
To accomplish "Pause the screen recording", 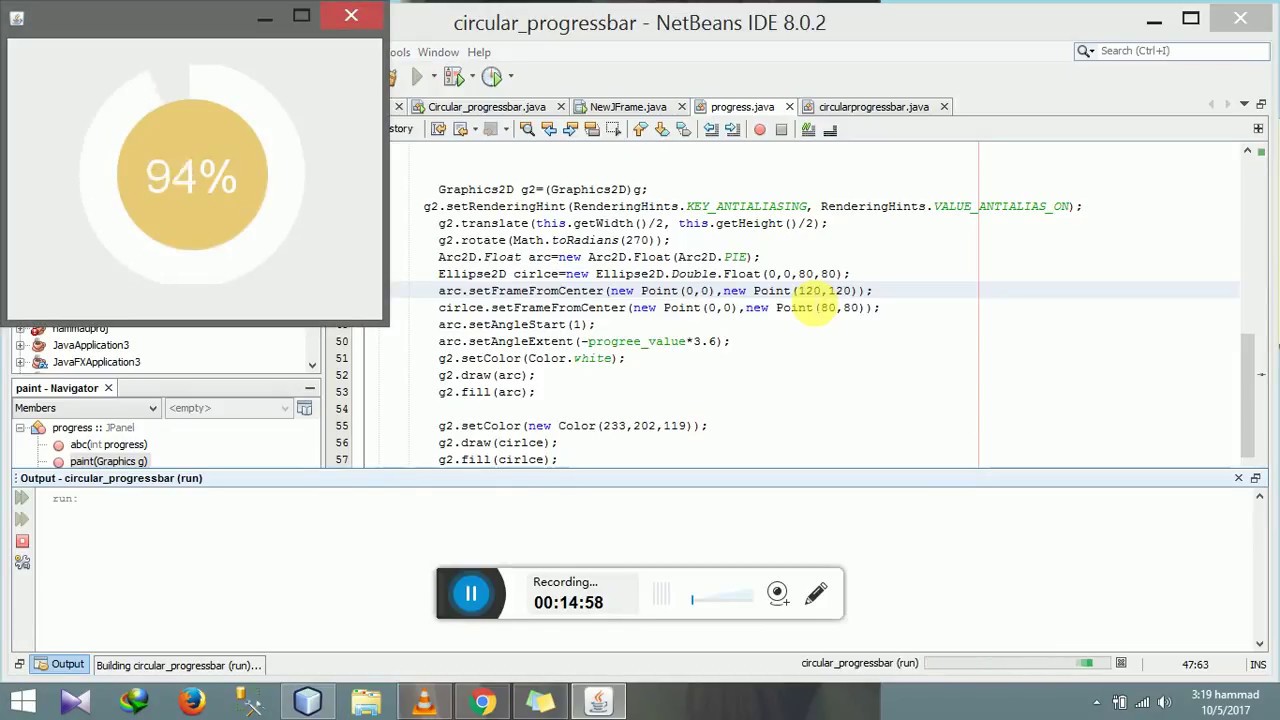I will coord(471,594).
